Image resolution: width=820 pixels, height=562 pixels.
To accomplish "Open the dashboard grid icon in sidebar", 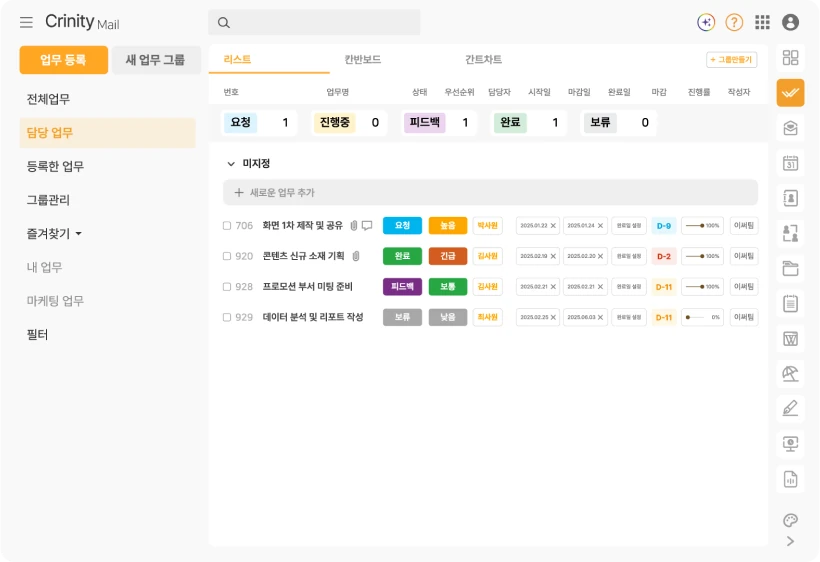I will click(790, 57).
